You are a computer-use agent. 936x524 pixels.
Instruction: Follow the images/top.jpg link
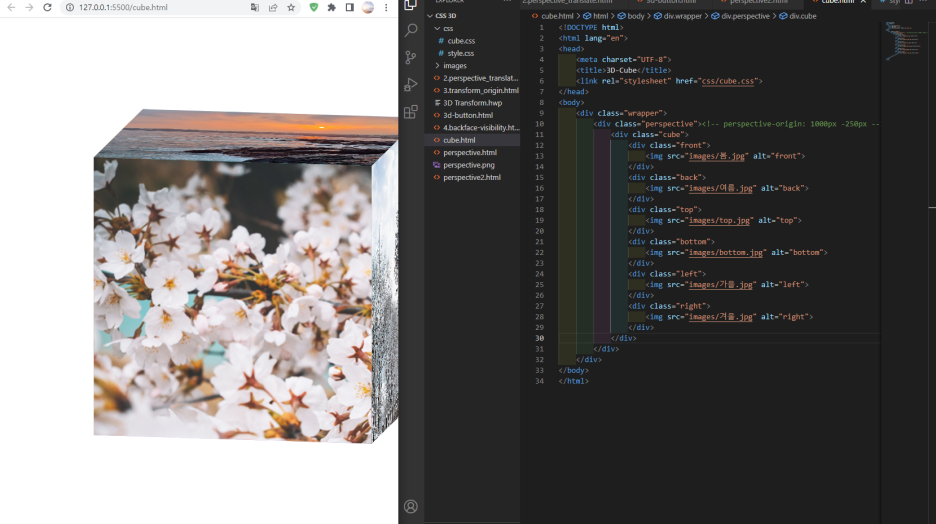point(719,221)
